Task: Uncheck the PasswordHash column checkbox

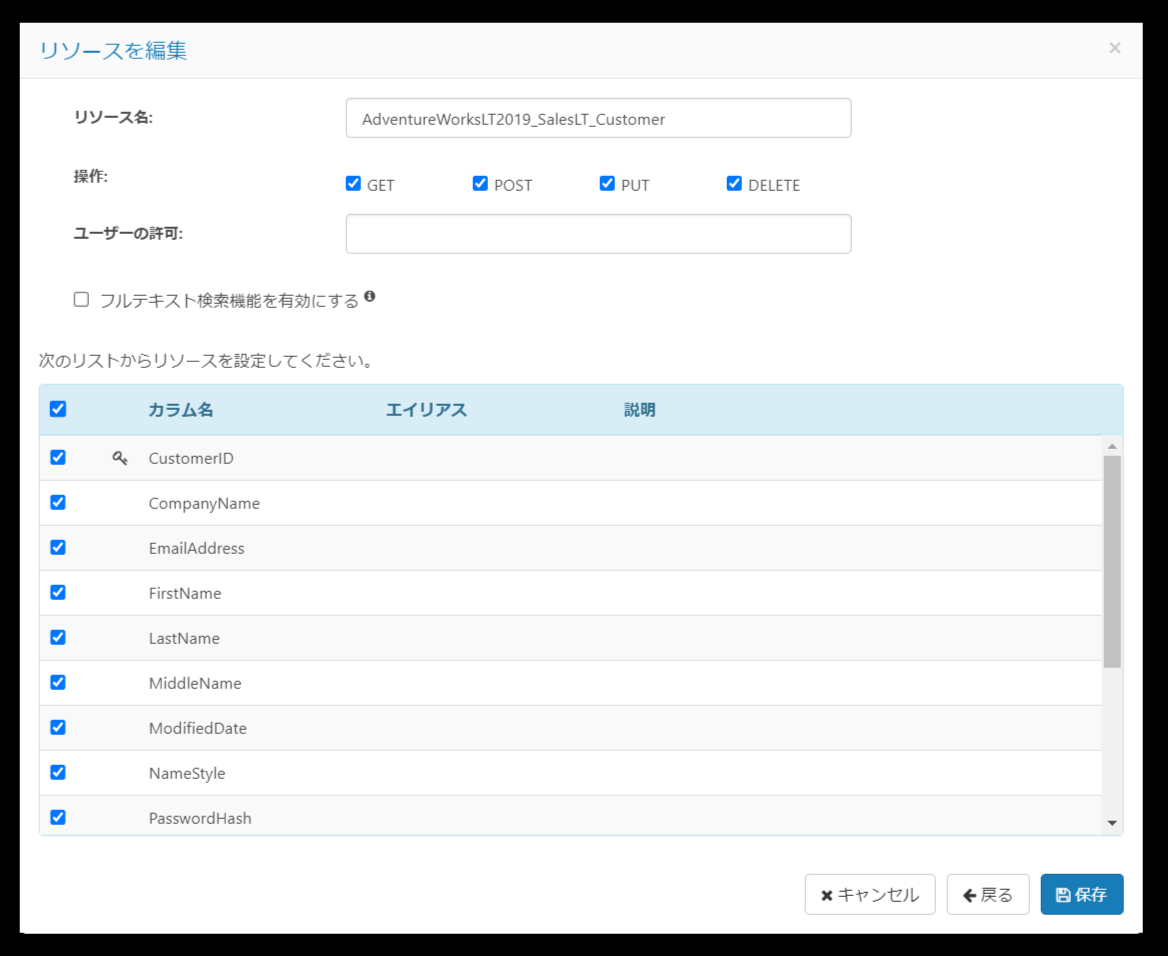Action: (58, 817)
